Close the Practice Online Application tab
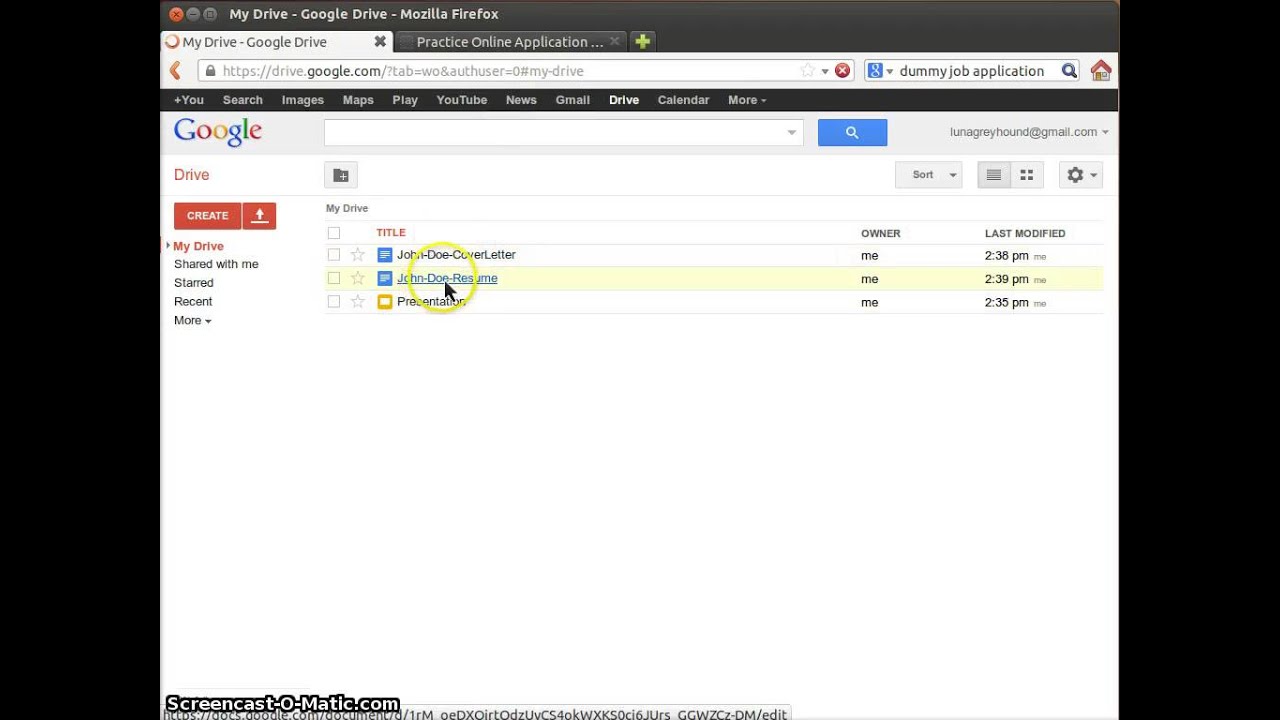 pos(615,41)
